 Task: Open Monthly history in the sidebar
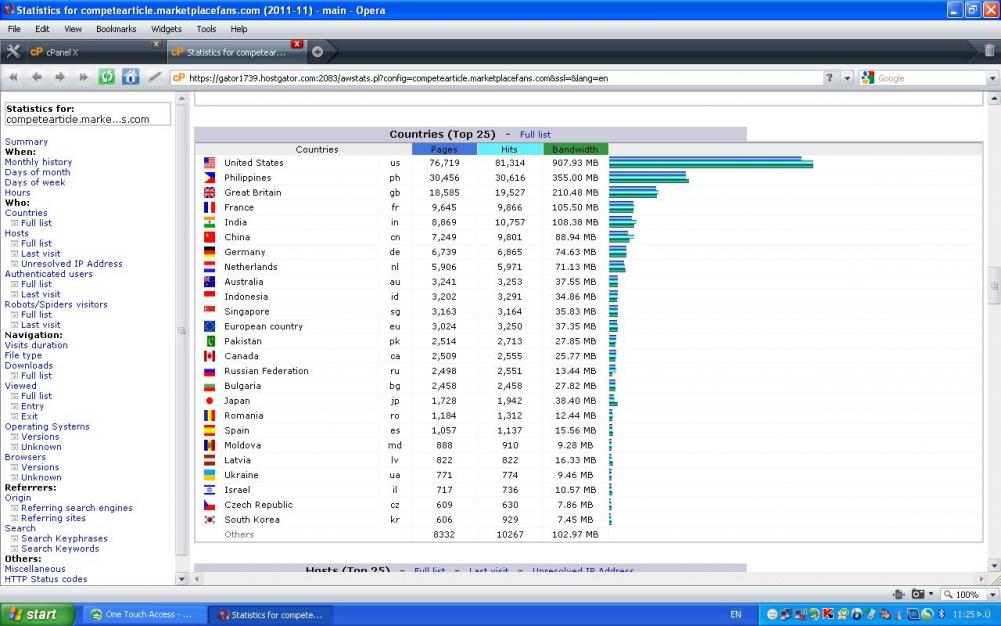(x=38, y=162)
